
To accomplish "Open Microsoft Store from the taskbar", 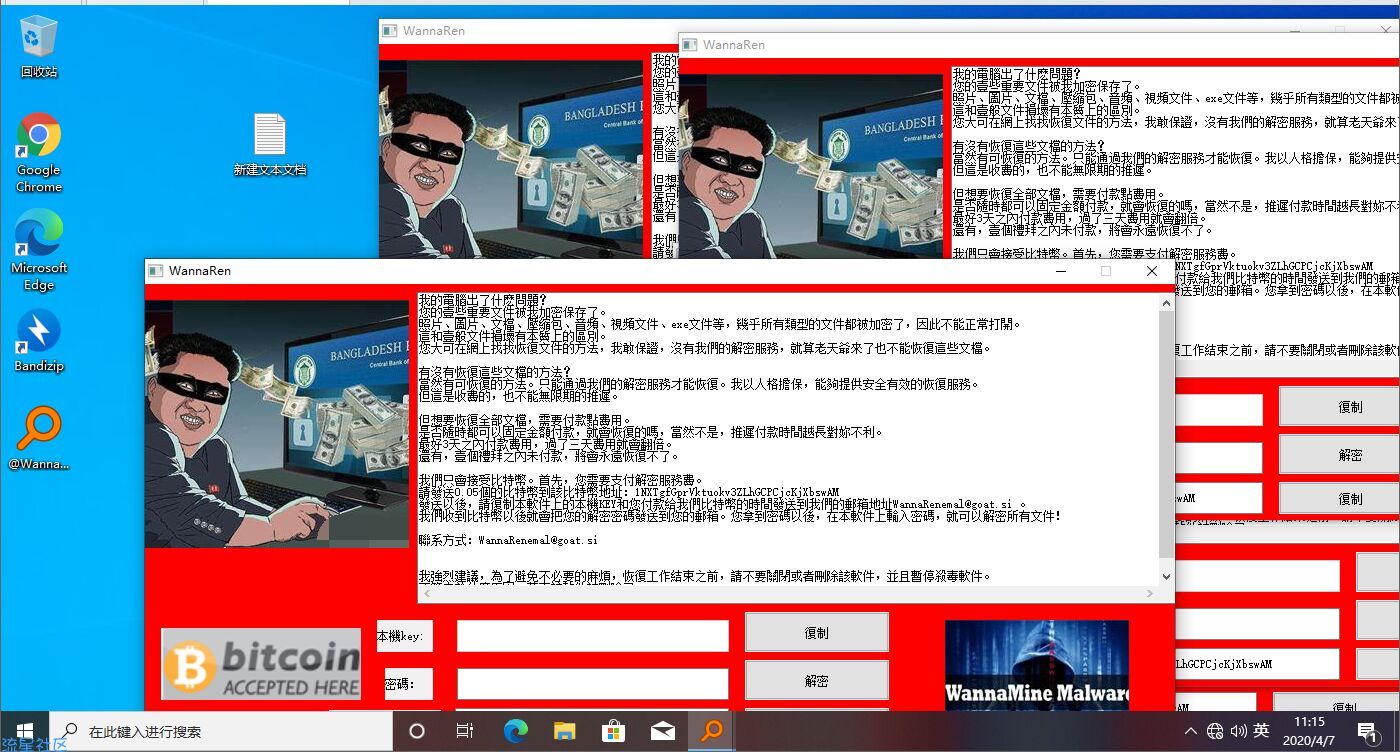I will tap(613, 731).
